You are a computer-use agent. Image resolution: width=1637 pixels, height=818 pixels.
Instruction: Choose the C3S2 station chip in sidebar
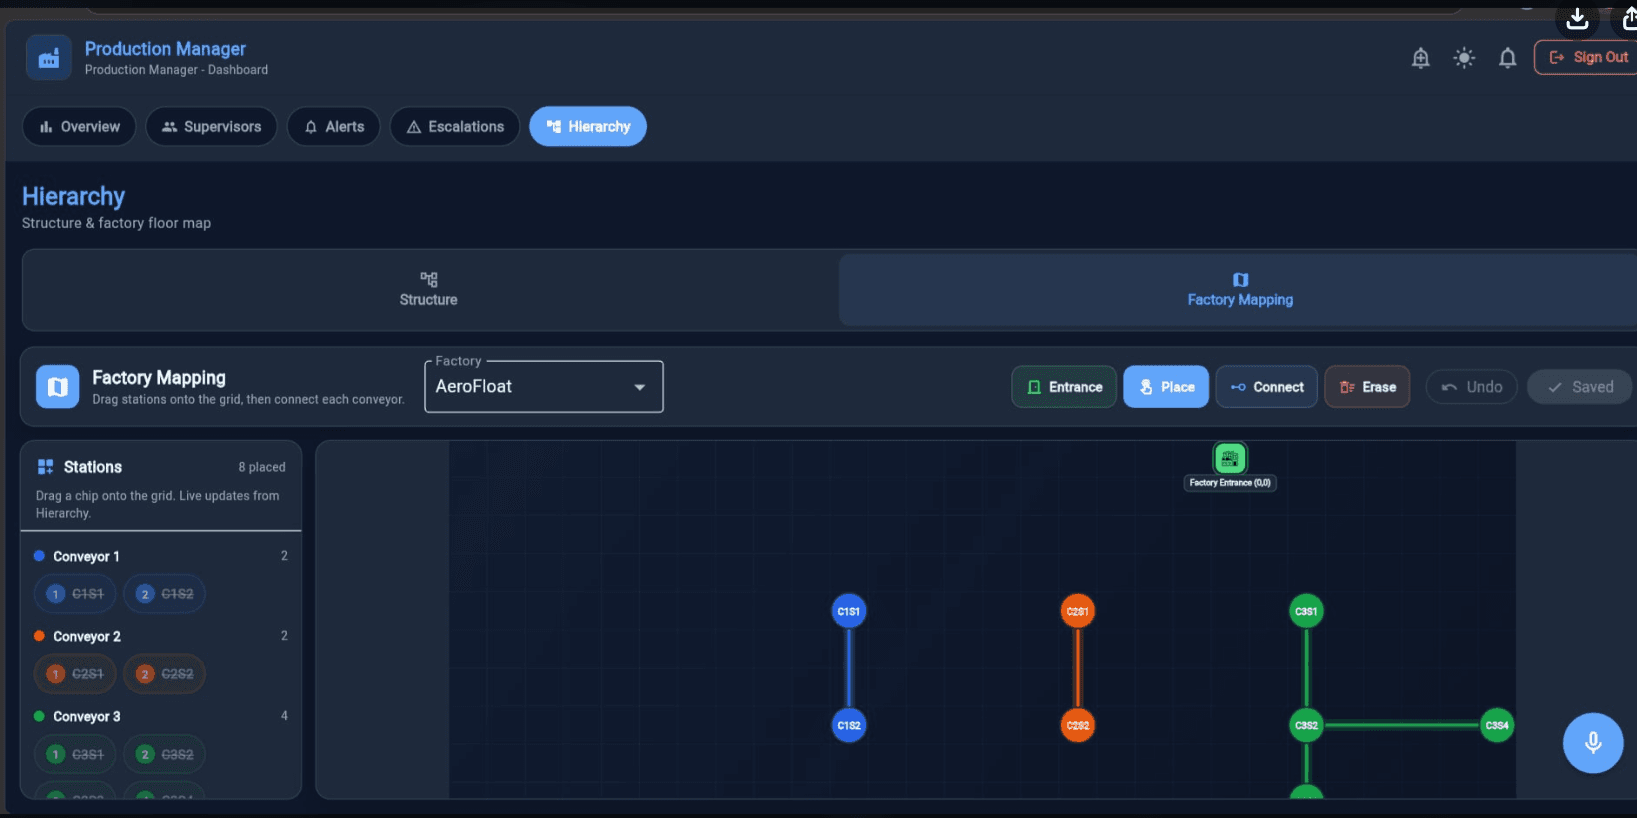165,754
